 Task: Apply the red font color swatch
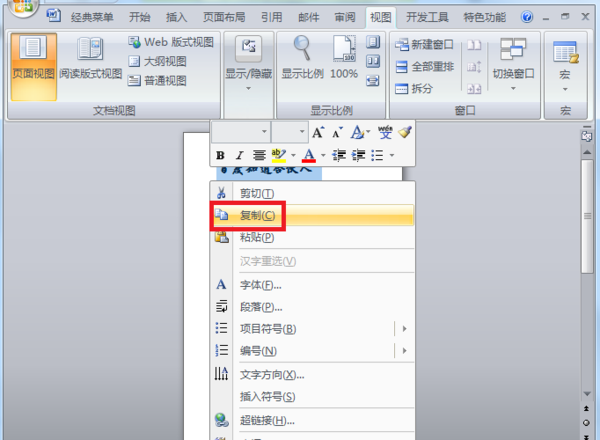pos(309,155)
